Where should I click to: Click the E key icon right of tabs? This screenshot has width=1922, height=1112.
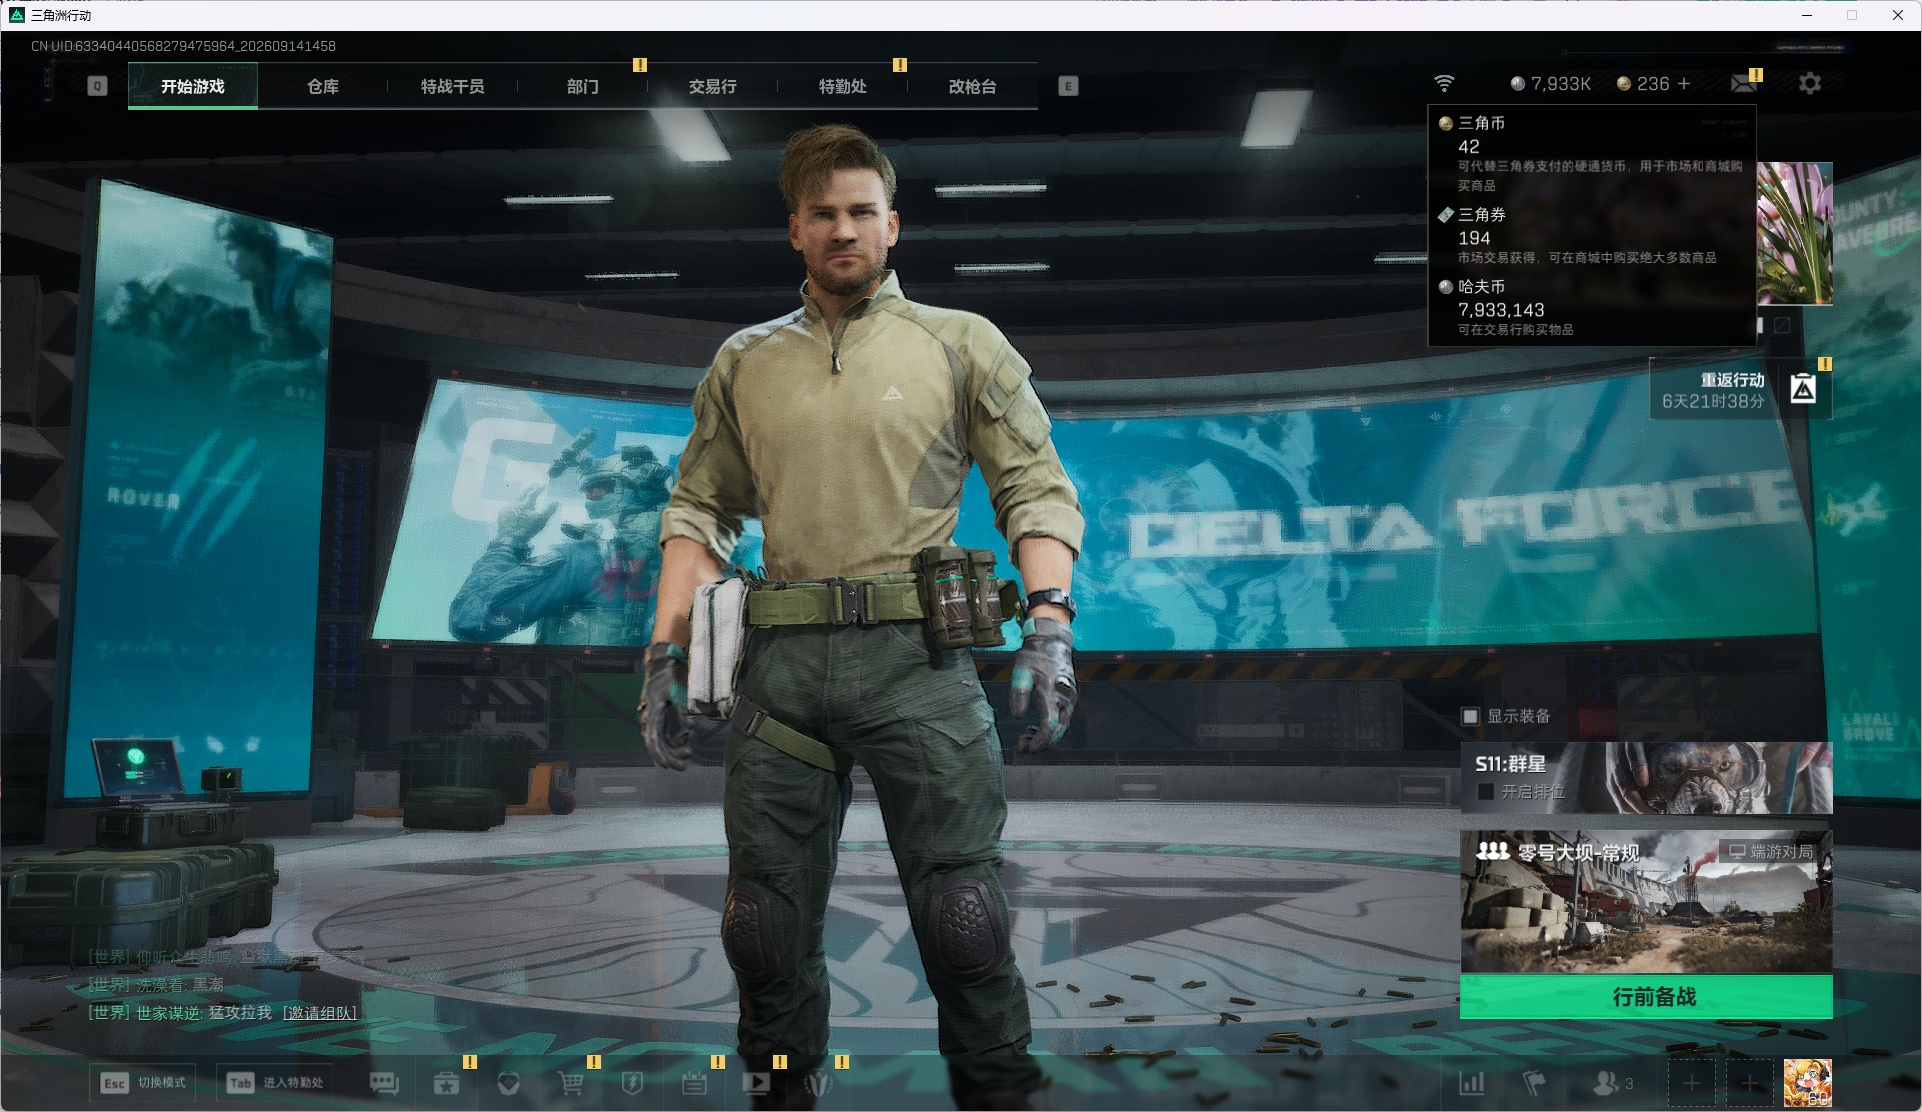pyautogui.click(x=1068, y=86)
